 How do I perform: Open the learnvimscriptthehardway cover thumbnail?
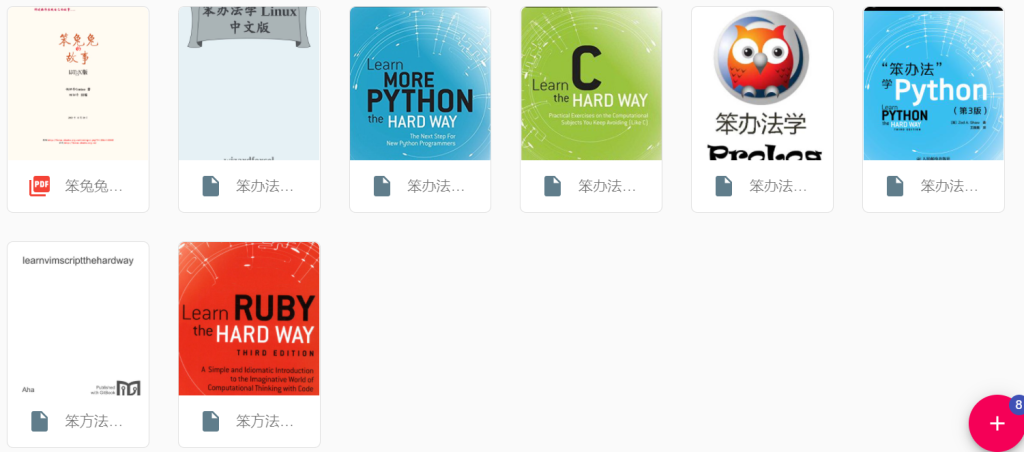[78, 319]
